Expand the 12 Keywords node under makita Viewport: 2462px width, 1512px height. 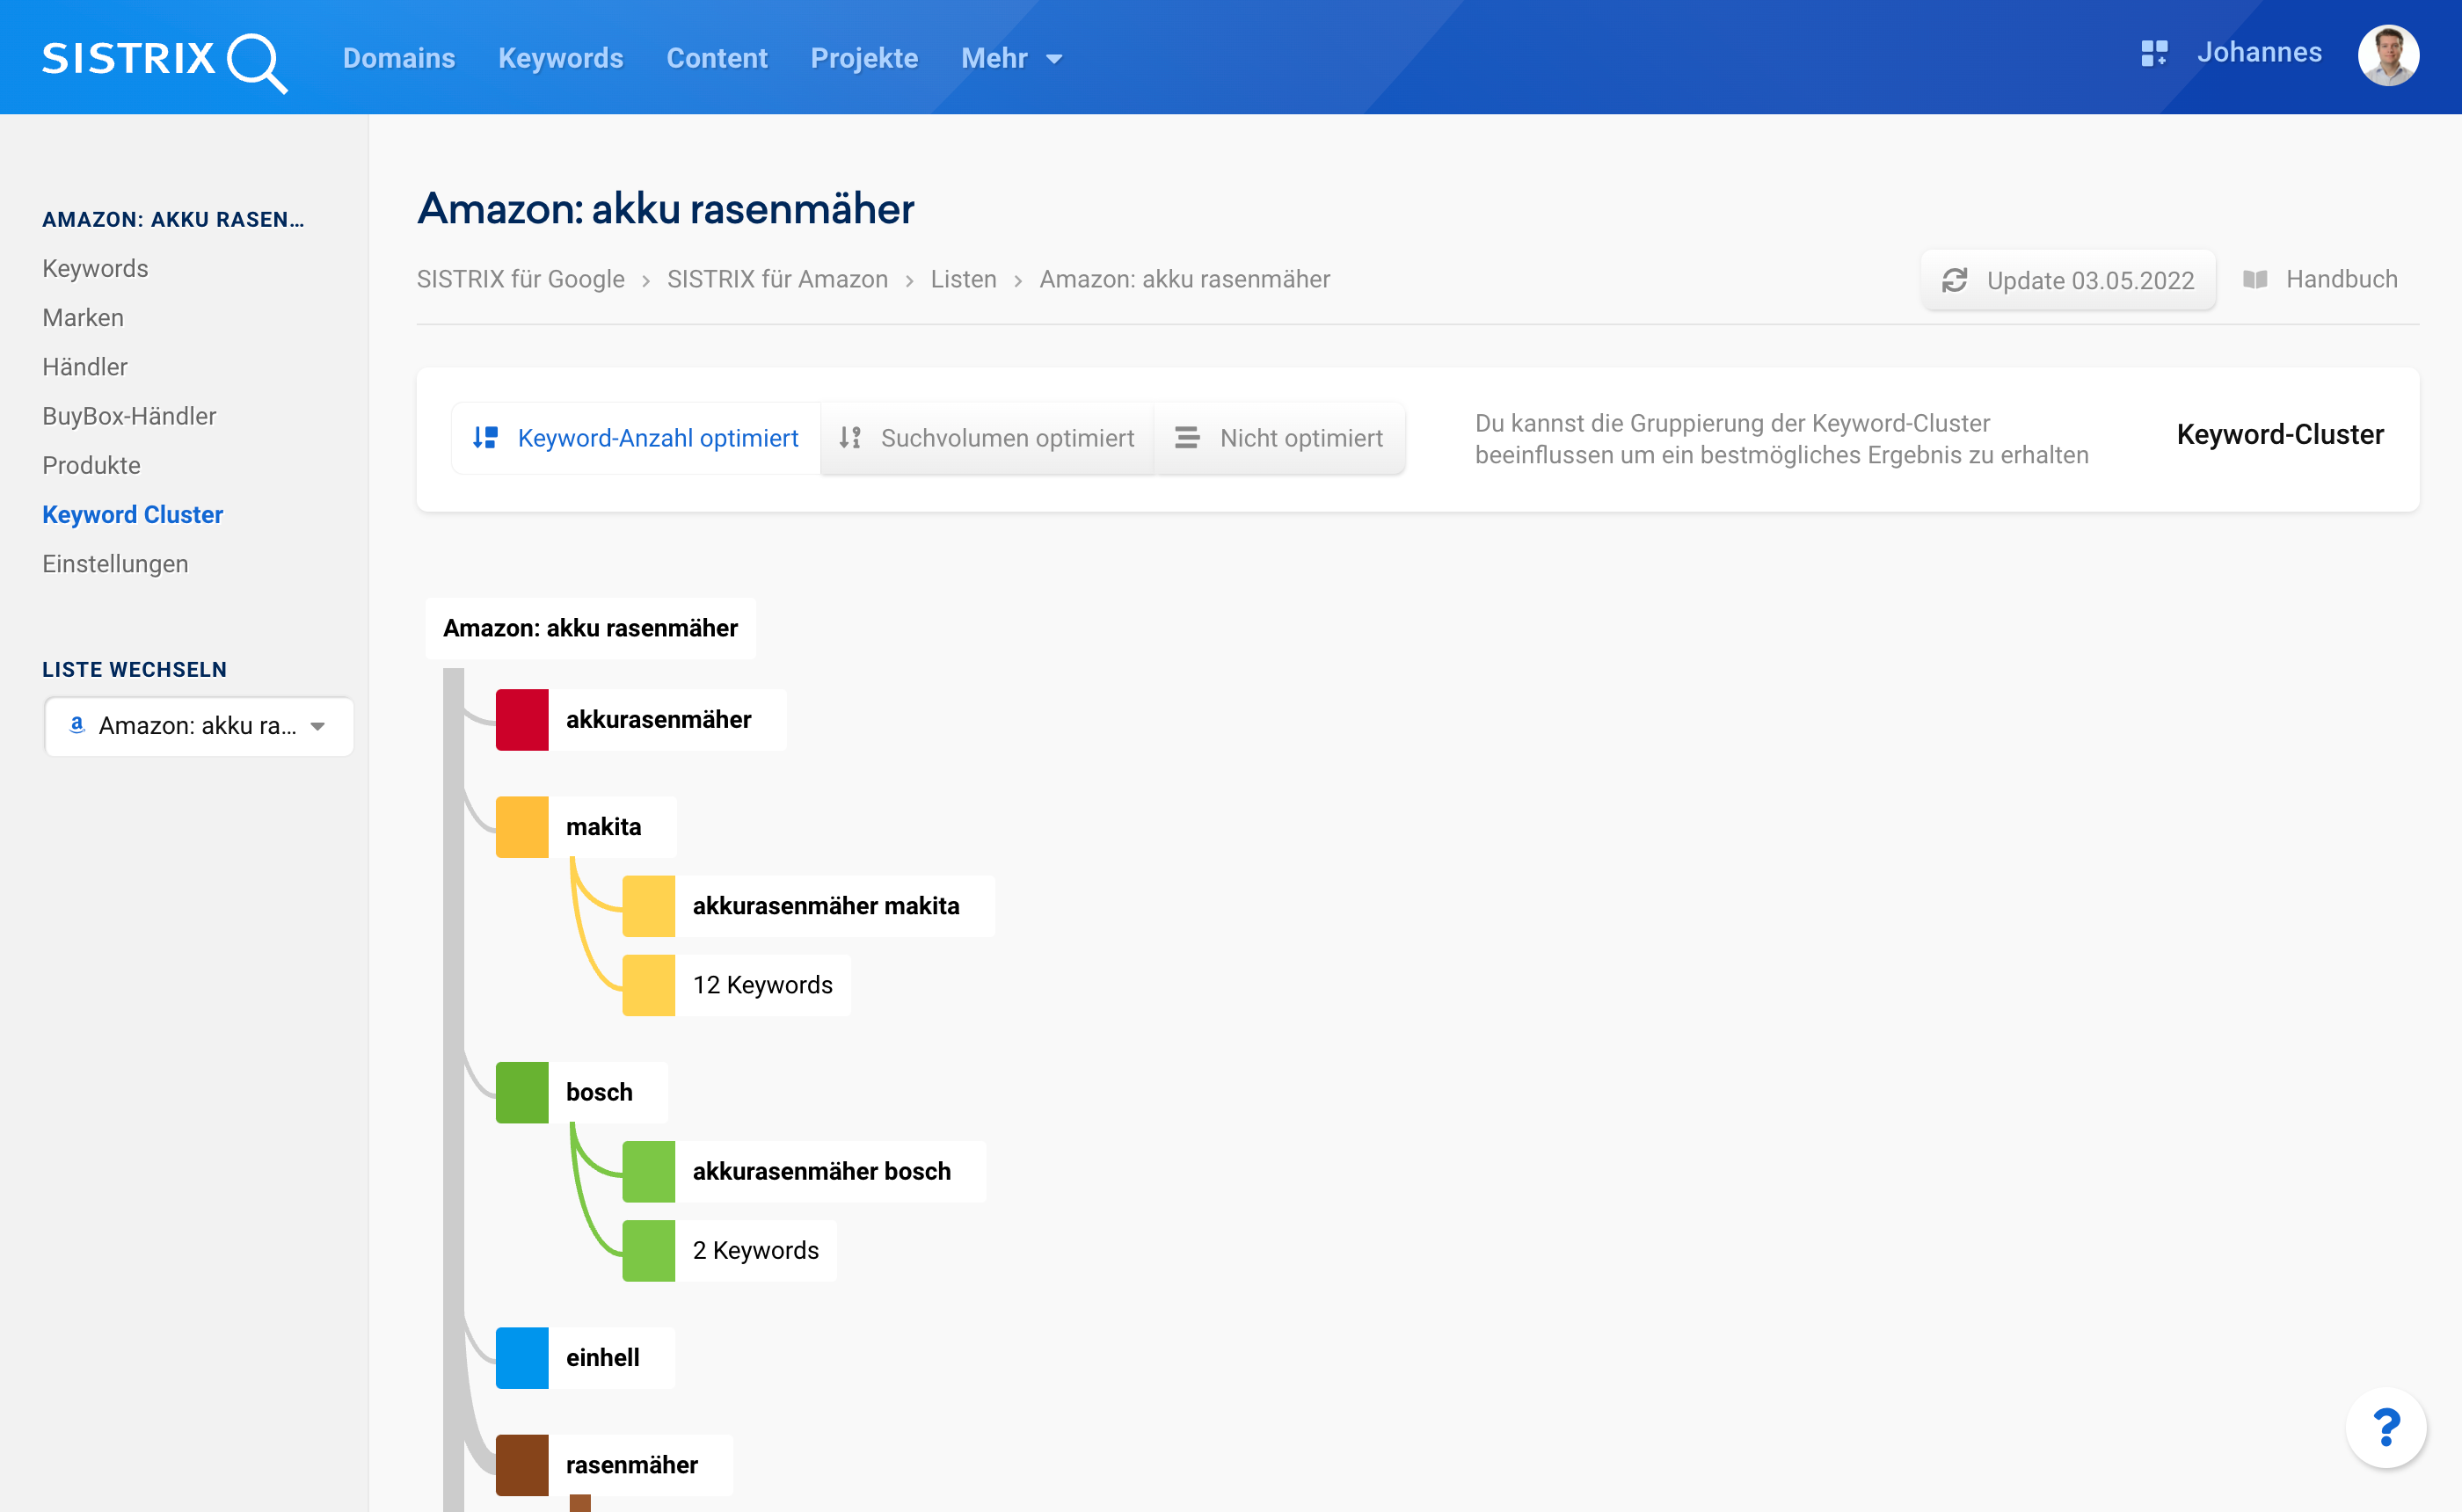pyautogui.click(x=762, y=985)
